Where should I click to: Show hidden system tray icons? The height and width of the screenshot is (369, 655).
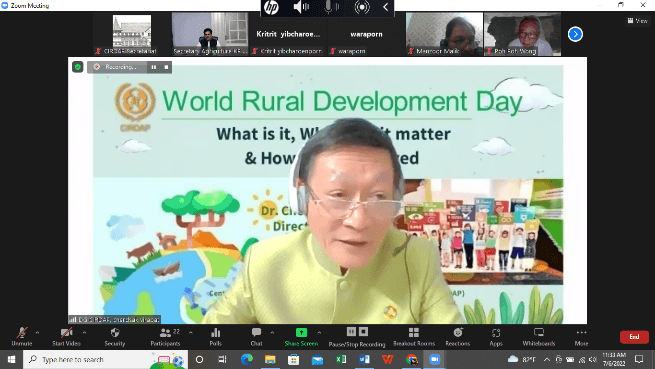pos(546,359)
